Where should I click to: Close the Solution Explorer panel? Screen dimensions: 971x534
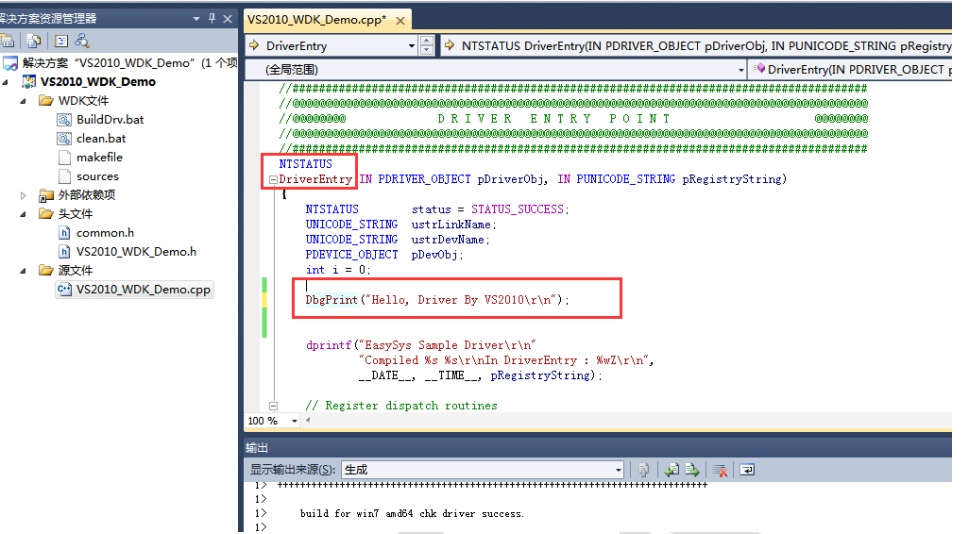click(x=227, y=19)
